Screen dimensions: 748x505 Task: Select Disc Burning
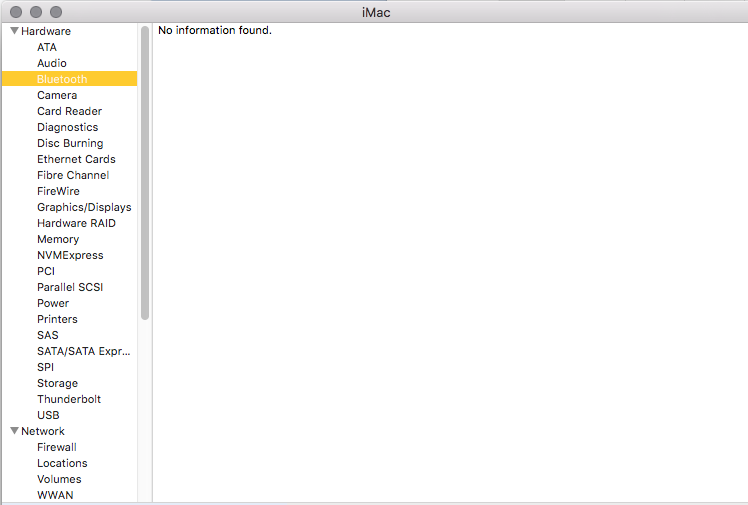point(70,143)
